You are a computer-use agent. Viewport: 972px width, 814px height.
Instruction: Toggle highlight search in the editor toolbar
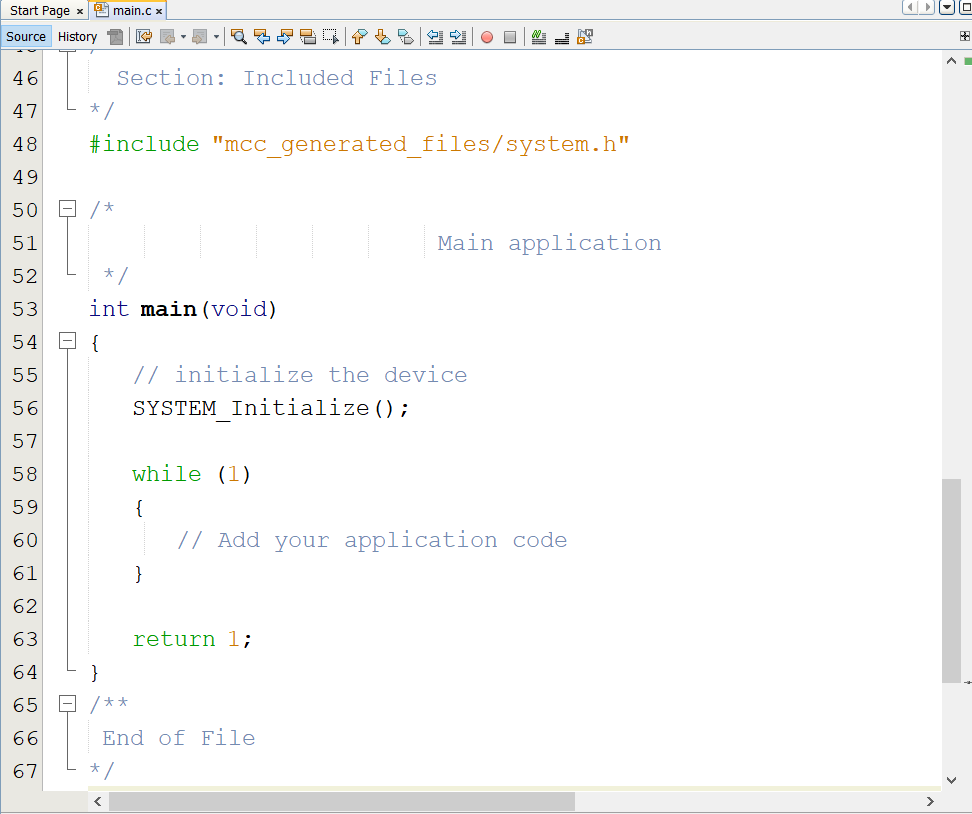pyautogui.click(x=308, y=37)
